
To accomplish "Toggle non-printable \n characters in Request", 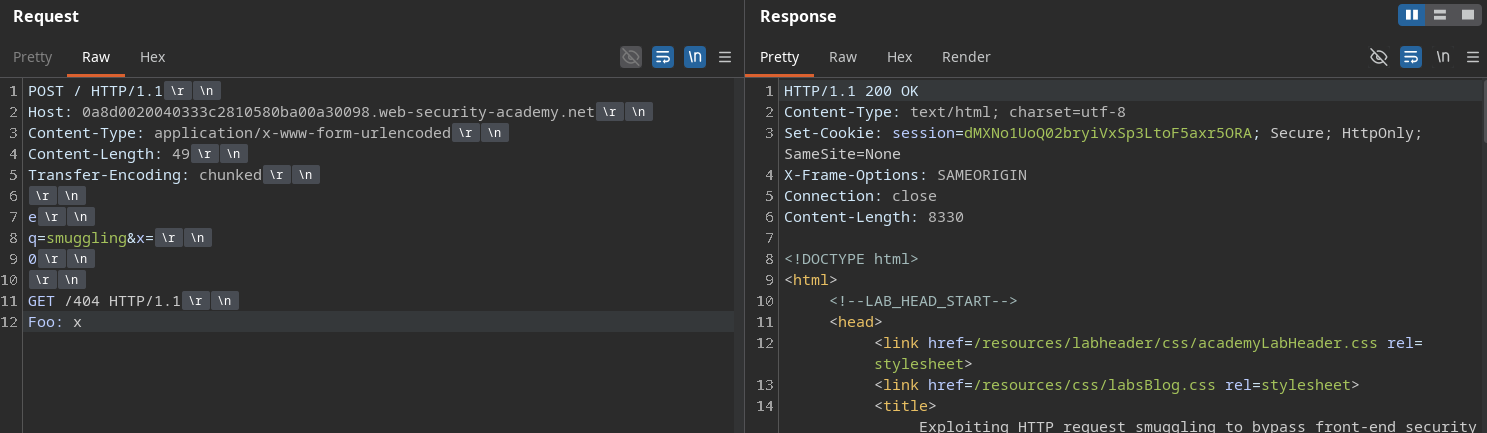I will pos(694,57).
